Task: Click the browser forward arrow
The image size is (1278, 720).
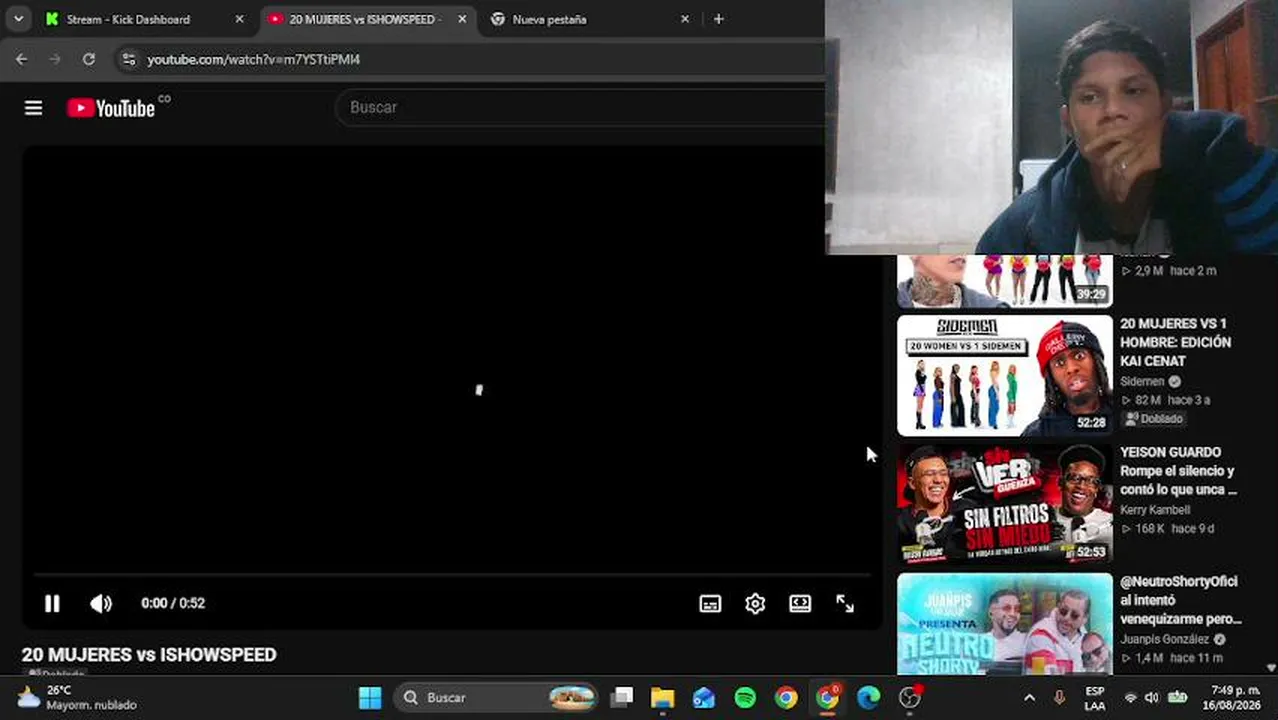Action: click(x=55, y=60)
